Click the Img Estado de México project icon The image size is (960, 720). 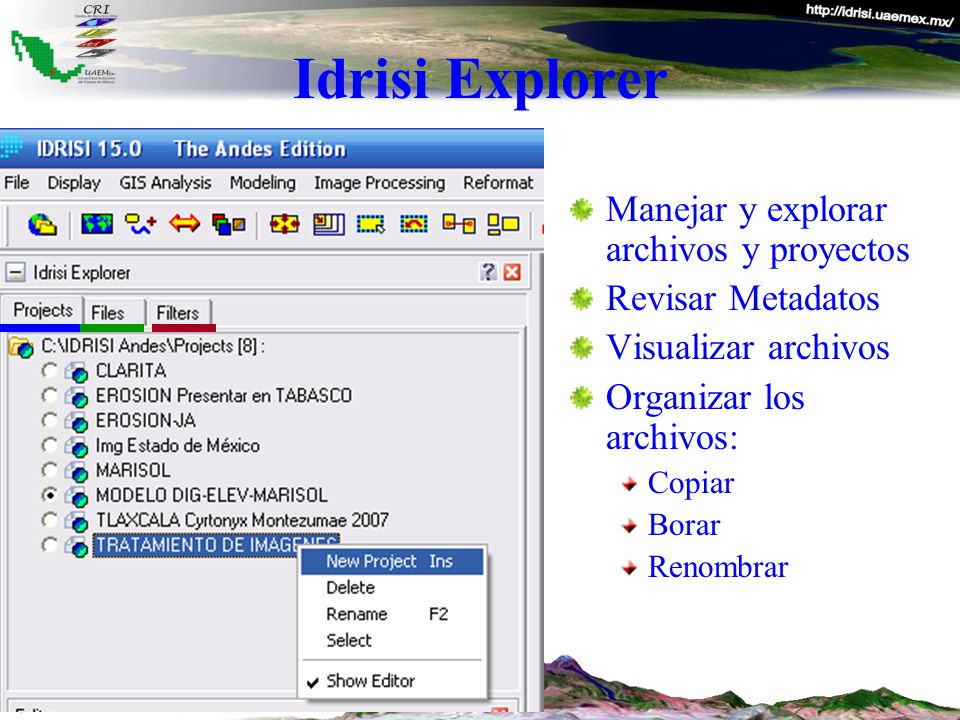(77, 447)
